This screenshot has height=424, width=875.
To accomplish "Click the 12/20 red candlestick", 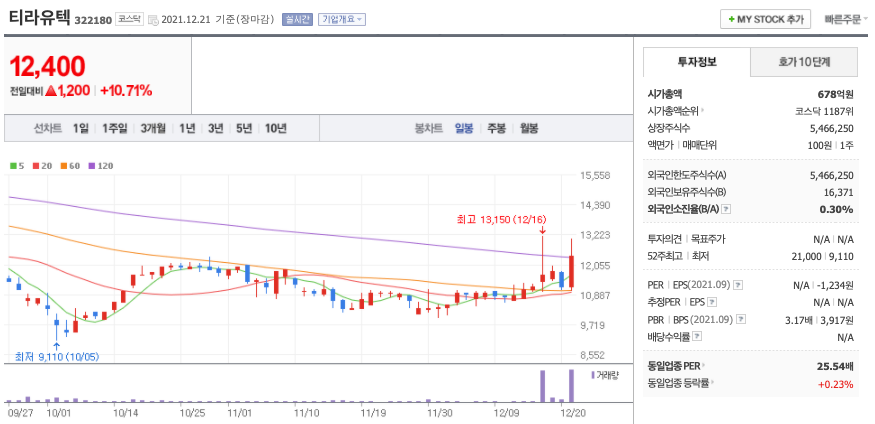I will click(571, 270).
